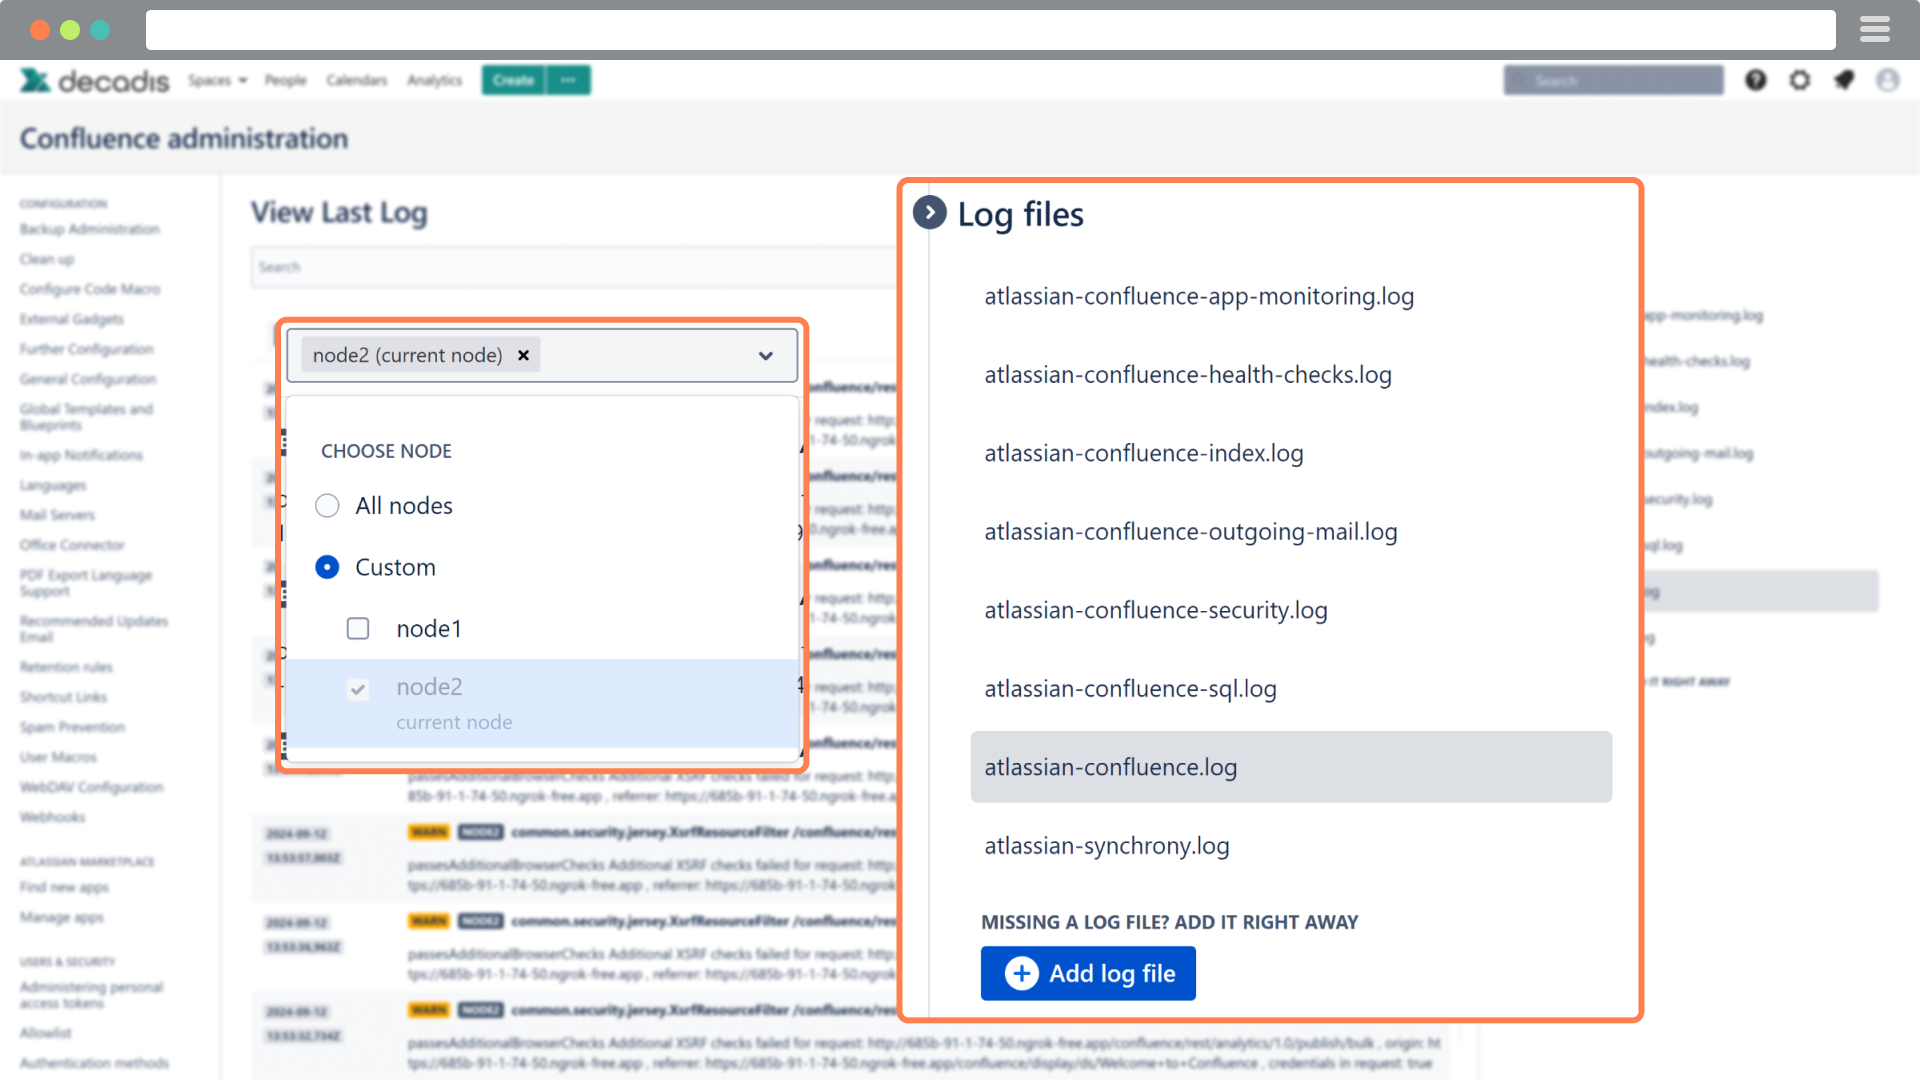Expand the Spaces dropdown
The height and width of the screenshot is (1080, 1920).
point(218,80)
